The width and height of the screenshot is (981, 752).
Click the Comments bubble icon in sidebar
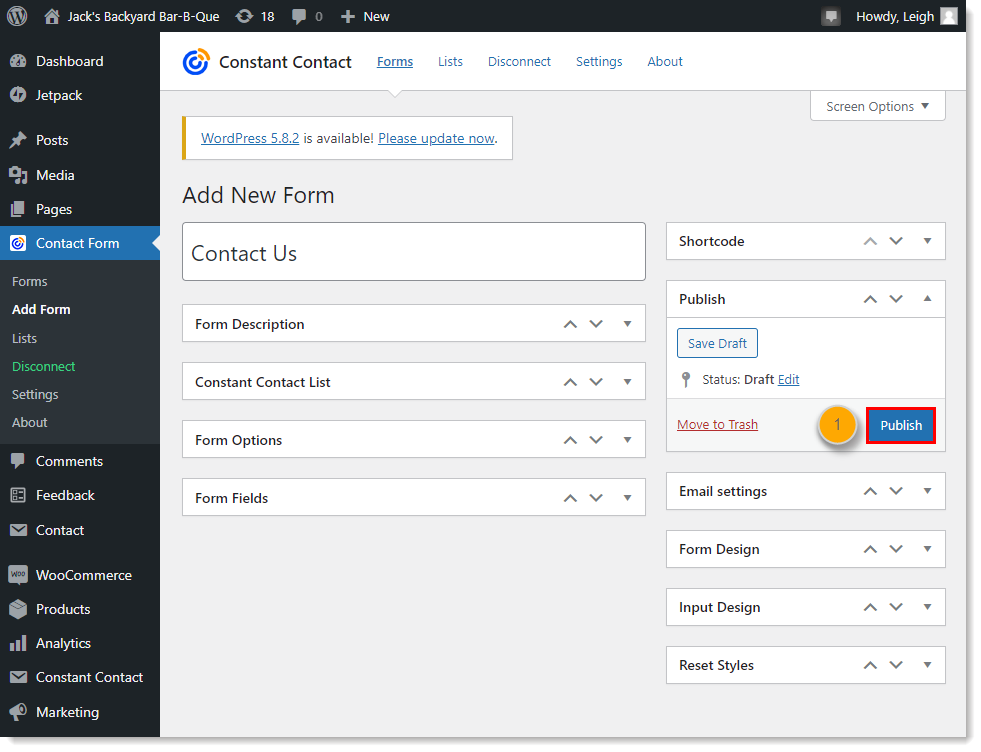(18, 461)
